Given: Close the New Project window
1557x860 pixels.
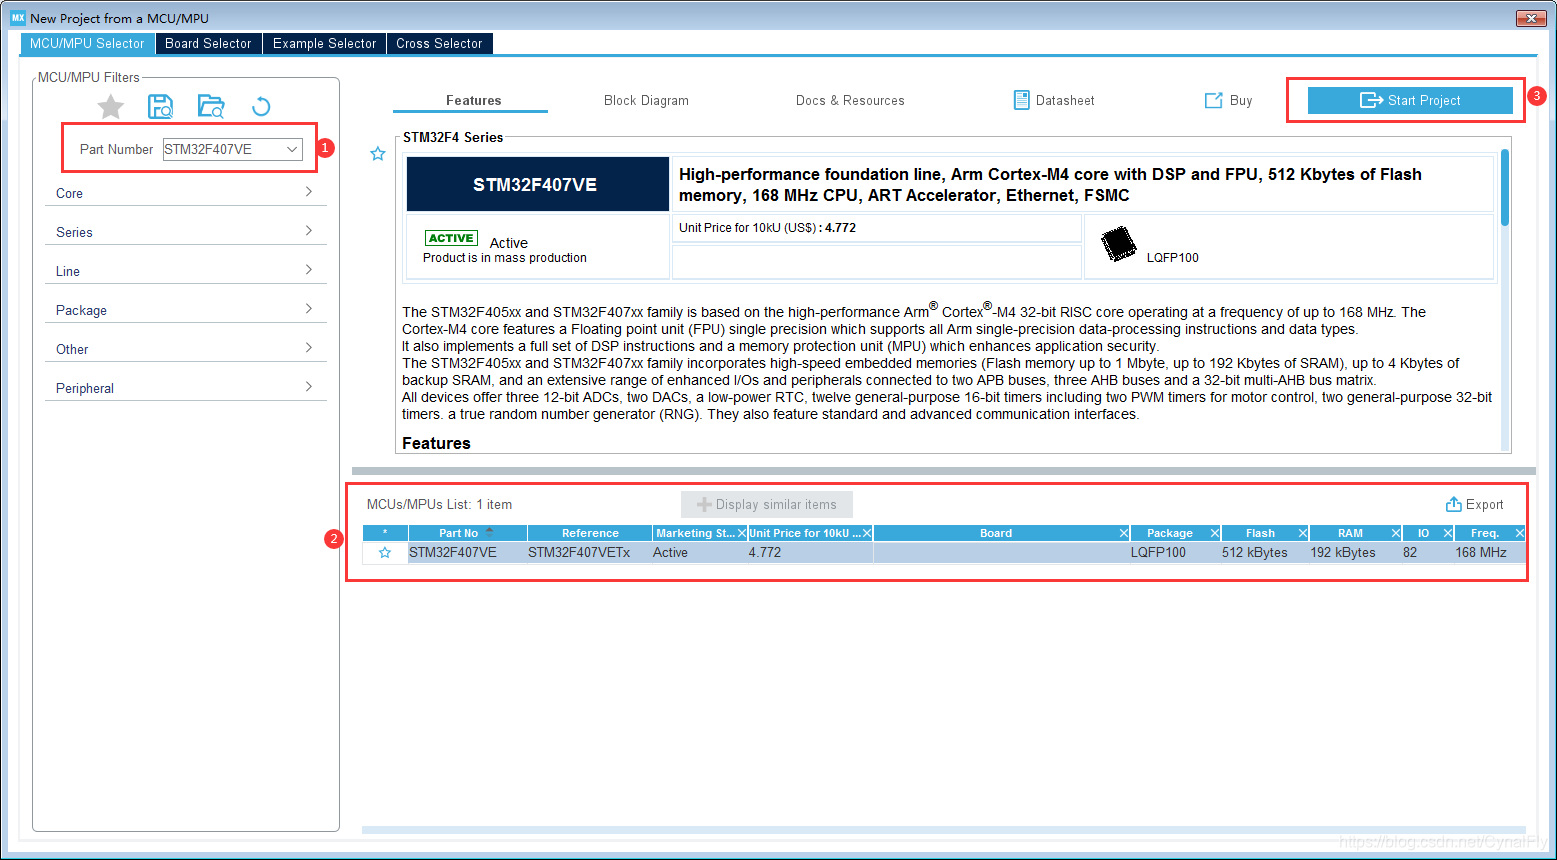Looking at the screenshot, I should click(1531, 18).
